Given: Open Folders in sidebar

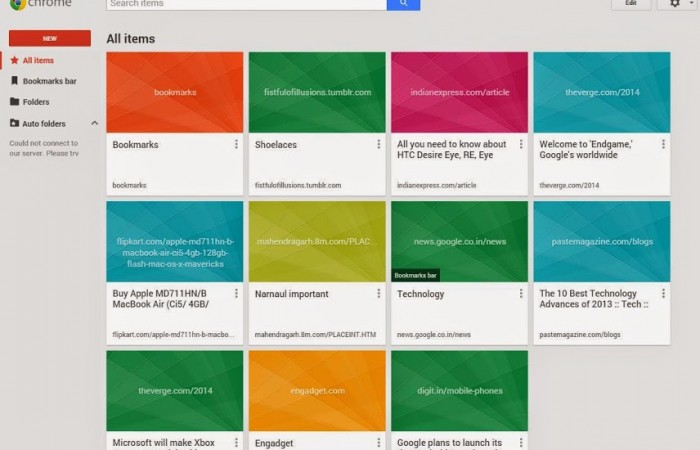Looking at the screenshot, I should tap(35, 102).
